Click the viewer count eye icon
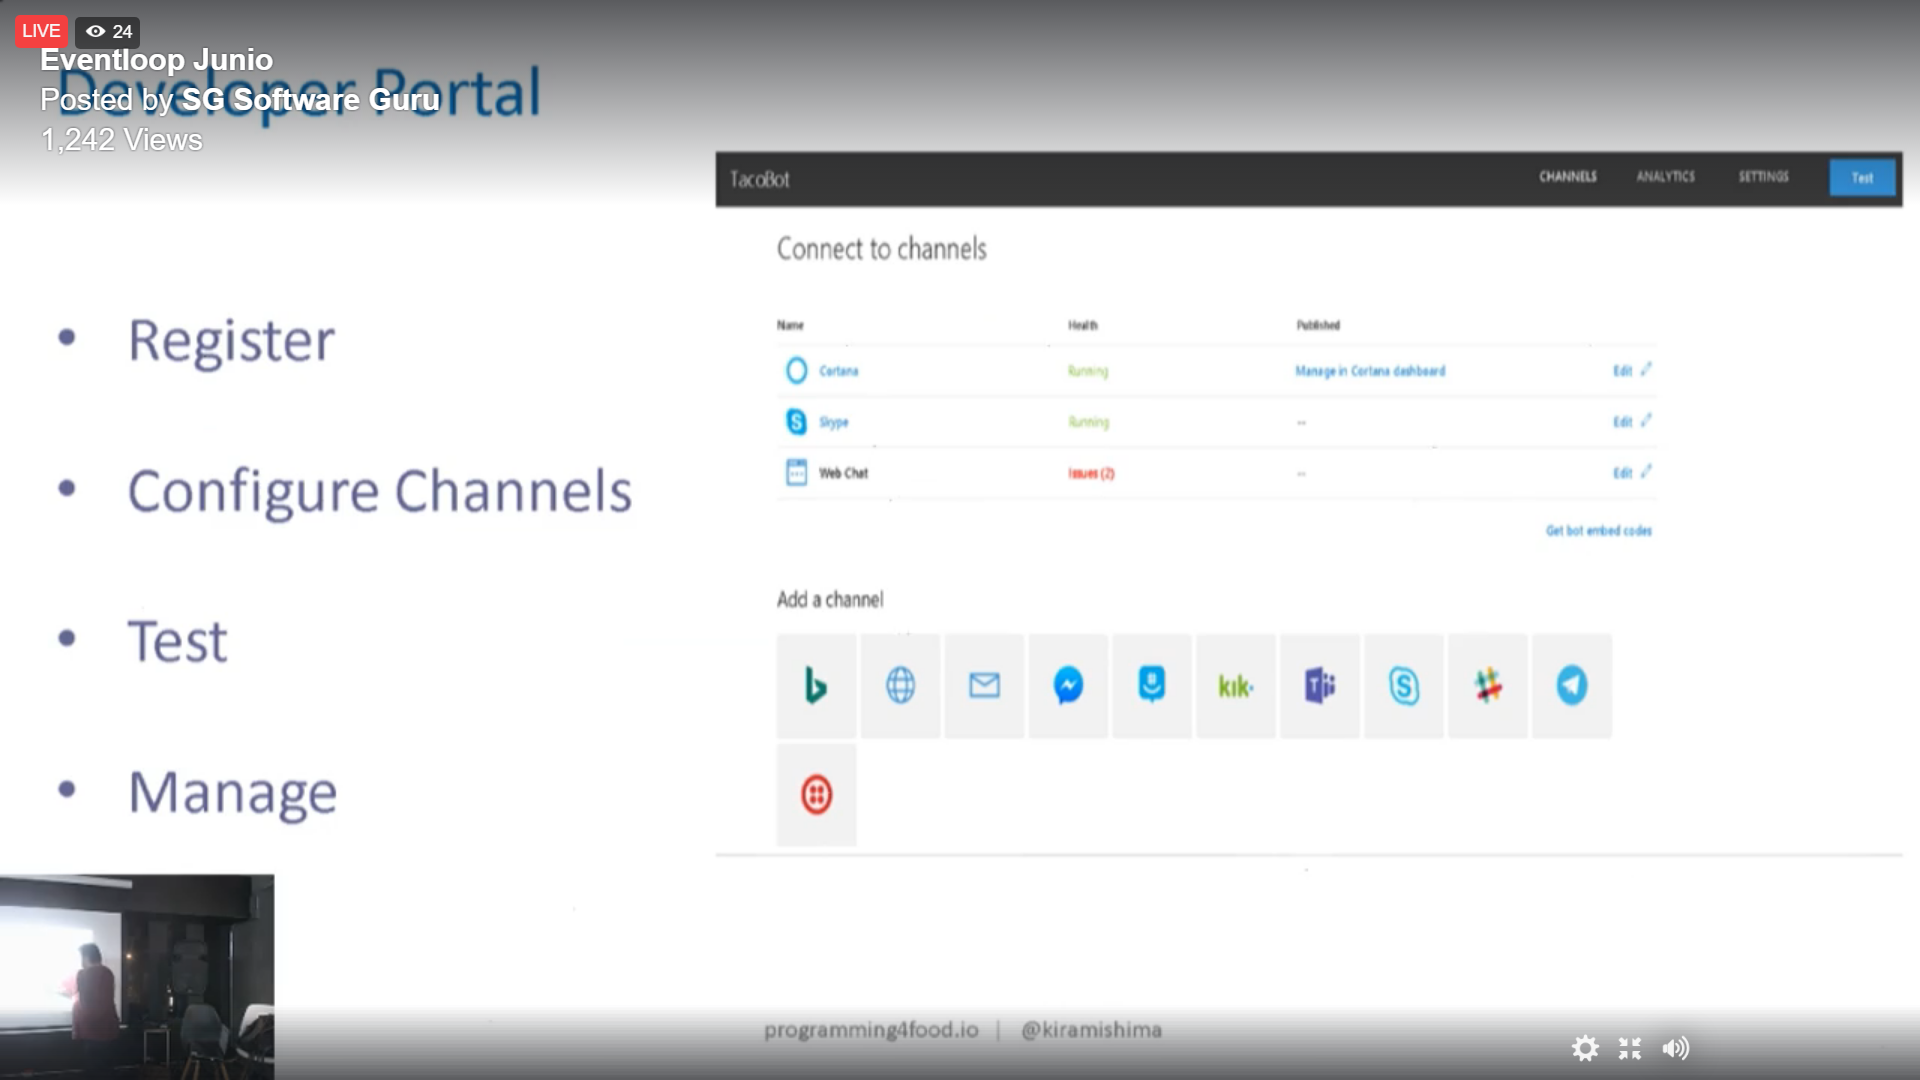This screenshot has width=1920, height=1080. pyautogui.click(x=96, y=31)
